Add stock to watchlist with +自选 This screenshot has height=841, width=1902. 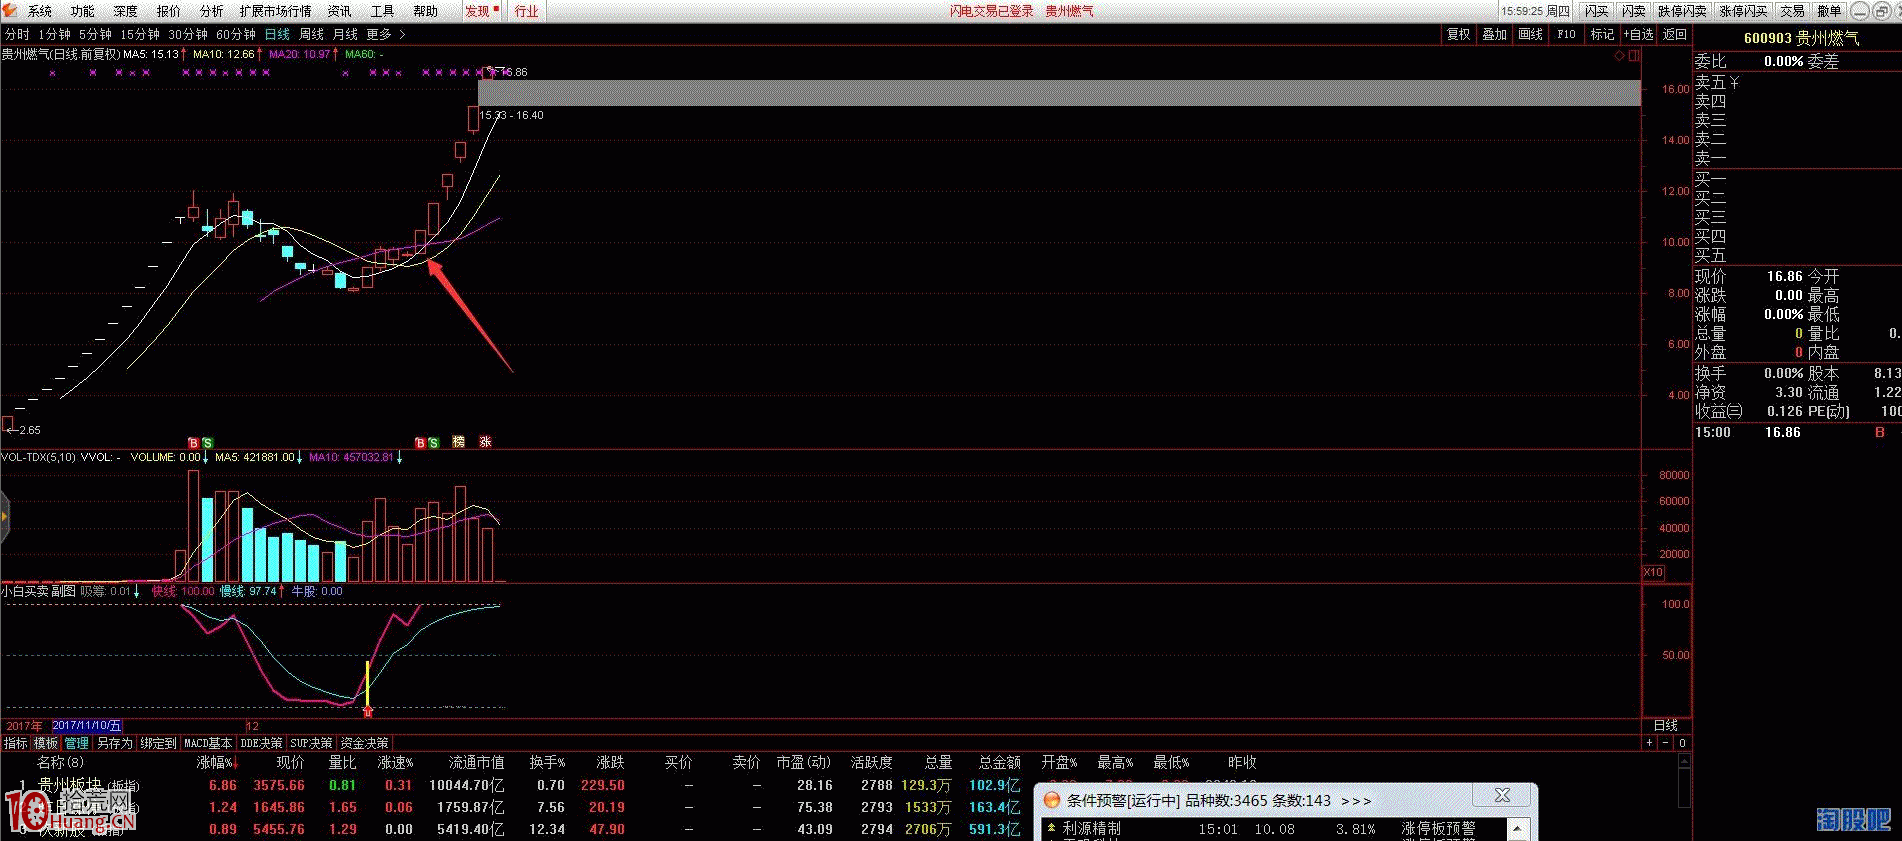pyautogui.click(x=1638, y=34)
